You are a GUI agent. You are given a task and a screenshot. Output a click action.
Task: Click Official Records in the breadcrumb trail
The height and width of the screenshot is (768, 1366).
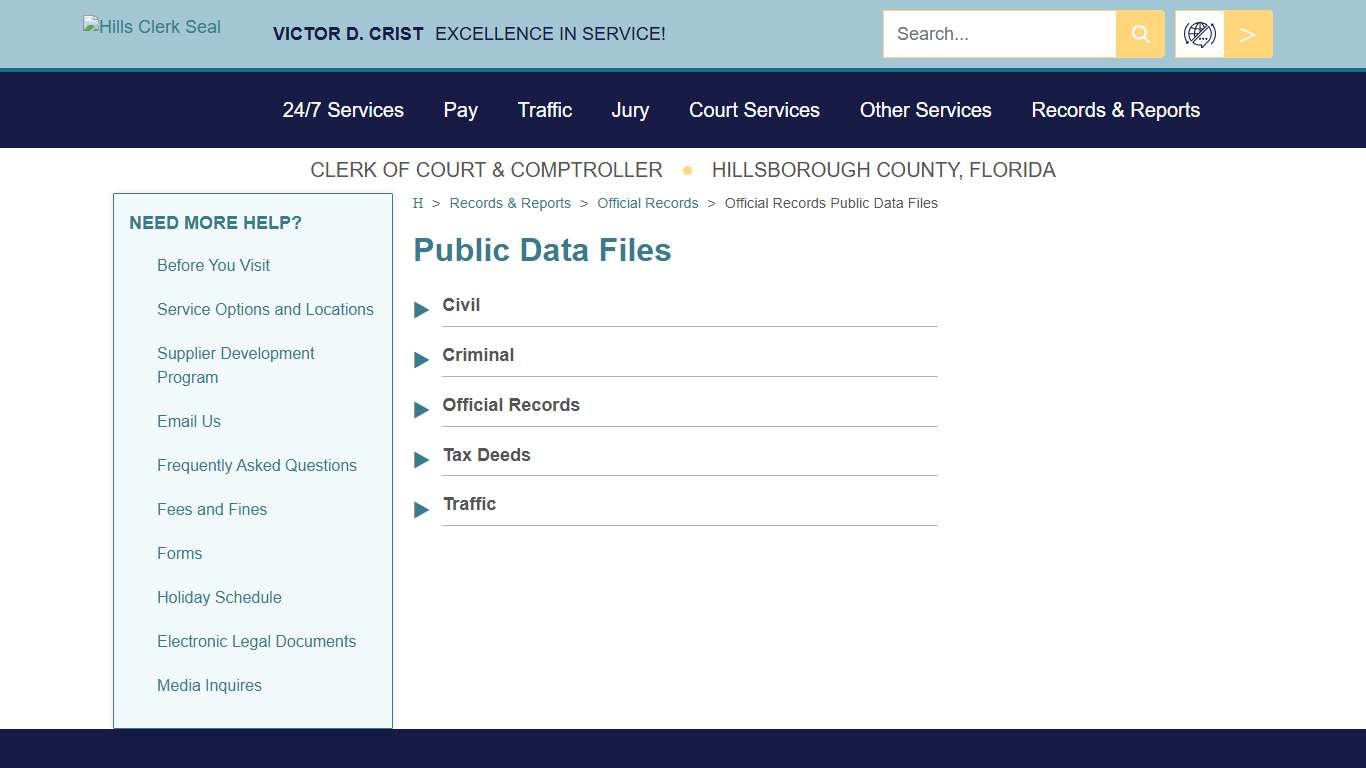pos(647,203)
